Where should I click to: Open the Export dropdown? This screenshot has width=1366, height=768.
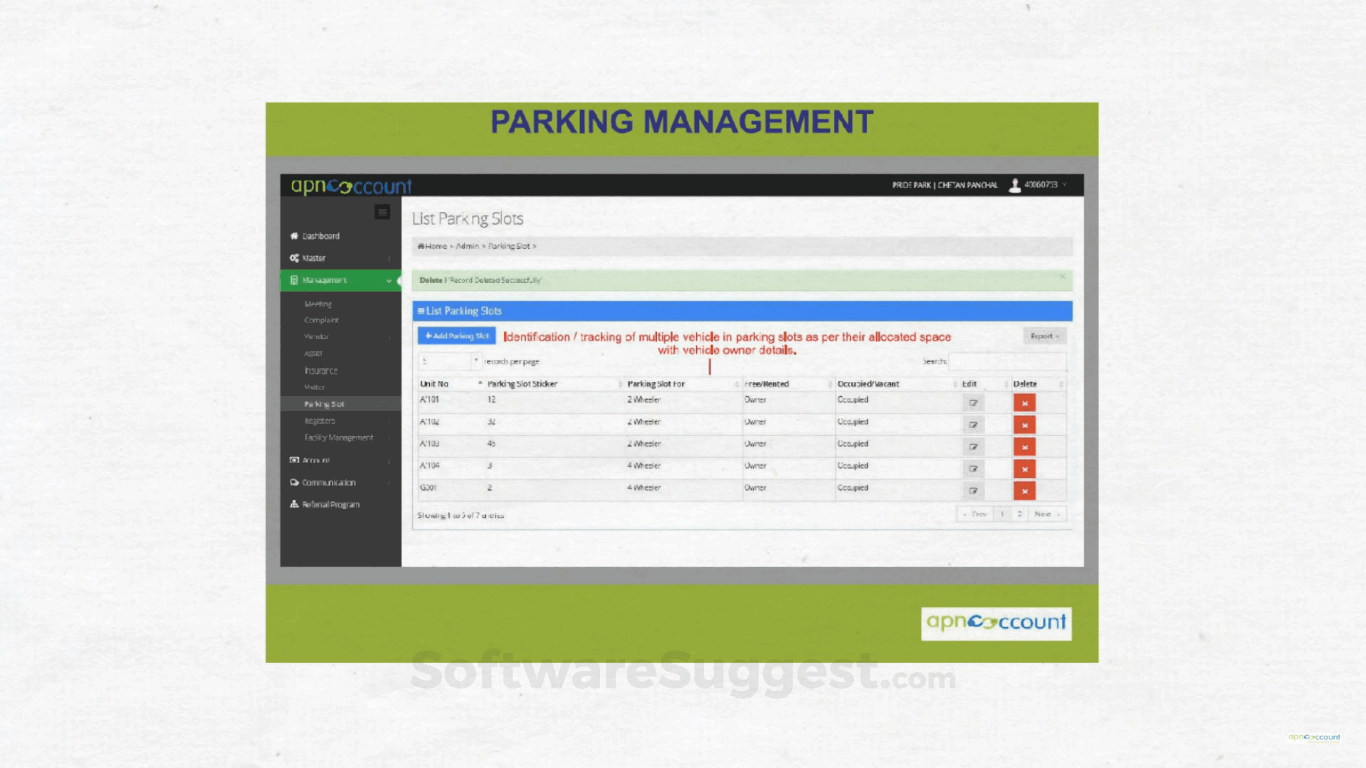coord(1044,336)
